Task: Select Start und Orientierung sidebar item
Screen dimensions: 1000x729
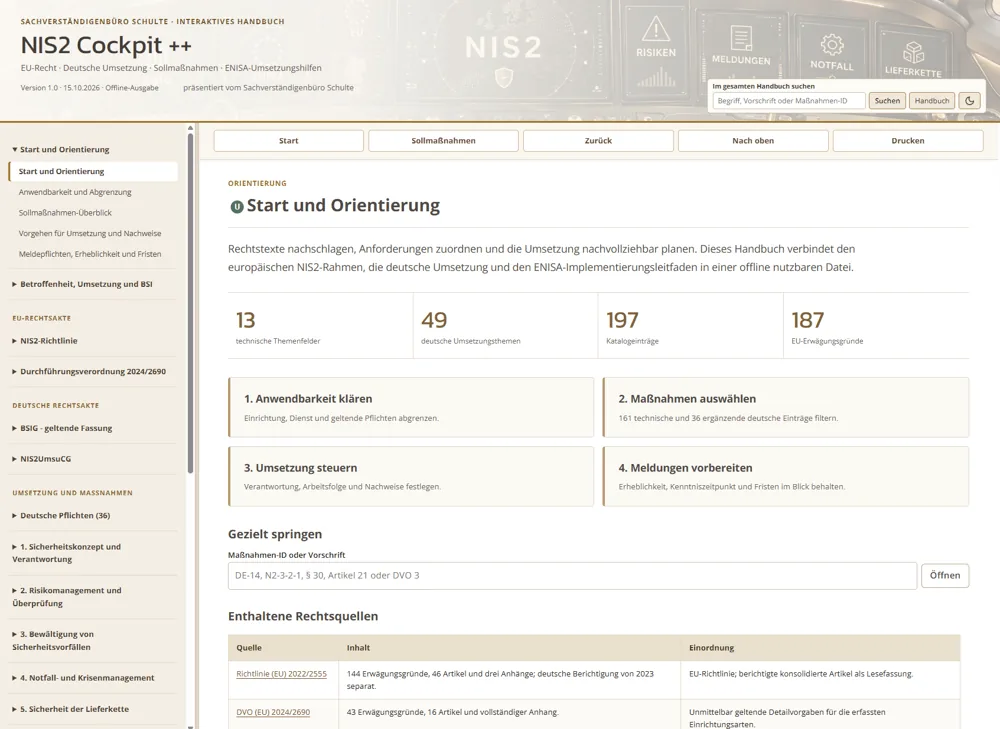Action: click(93, 172)
